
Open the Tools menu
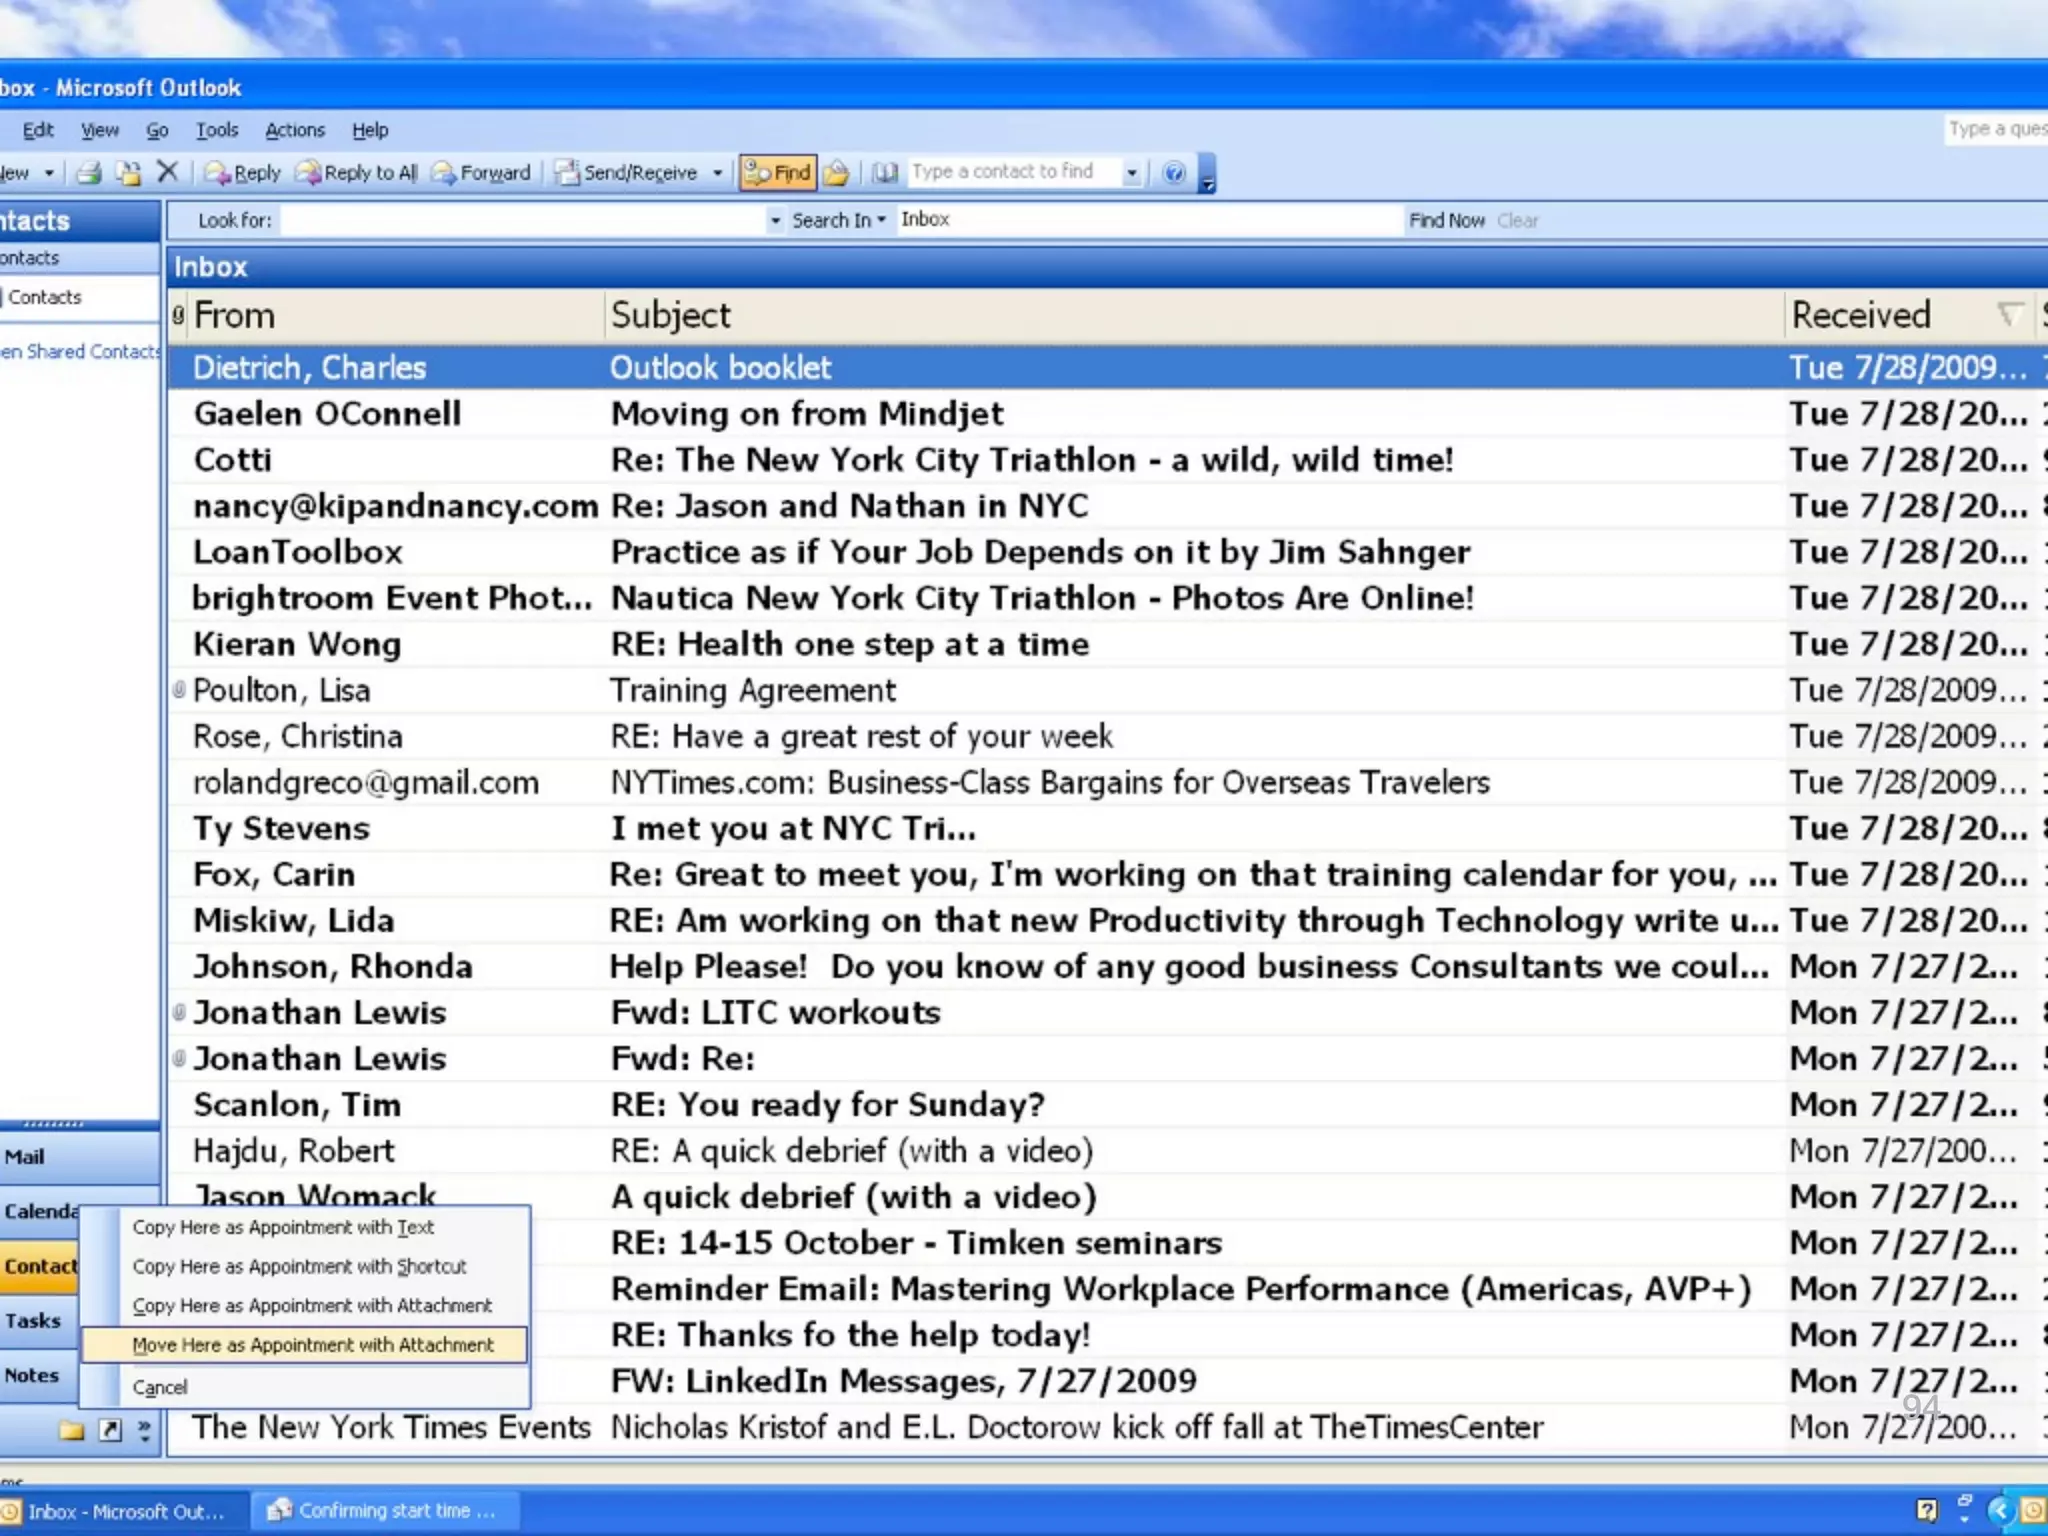click(x=216, y=130)
